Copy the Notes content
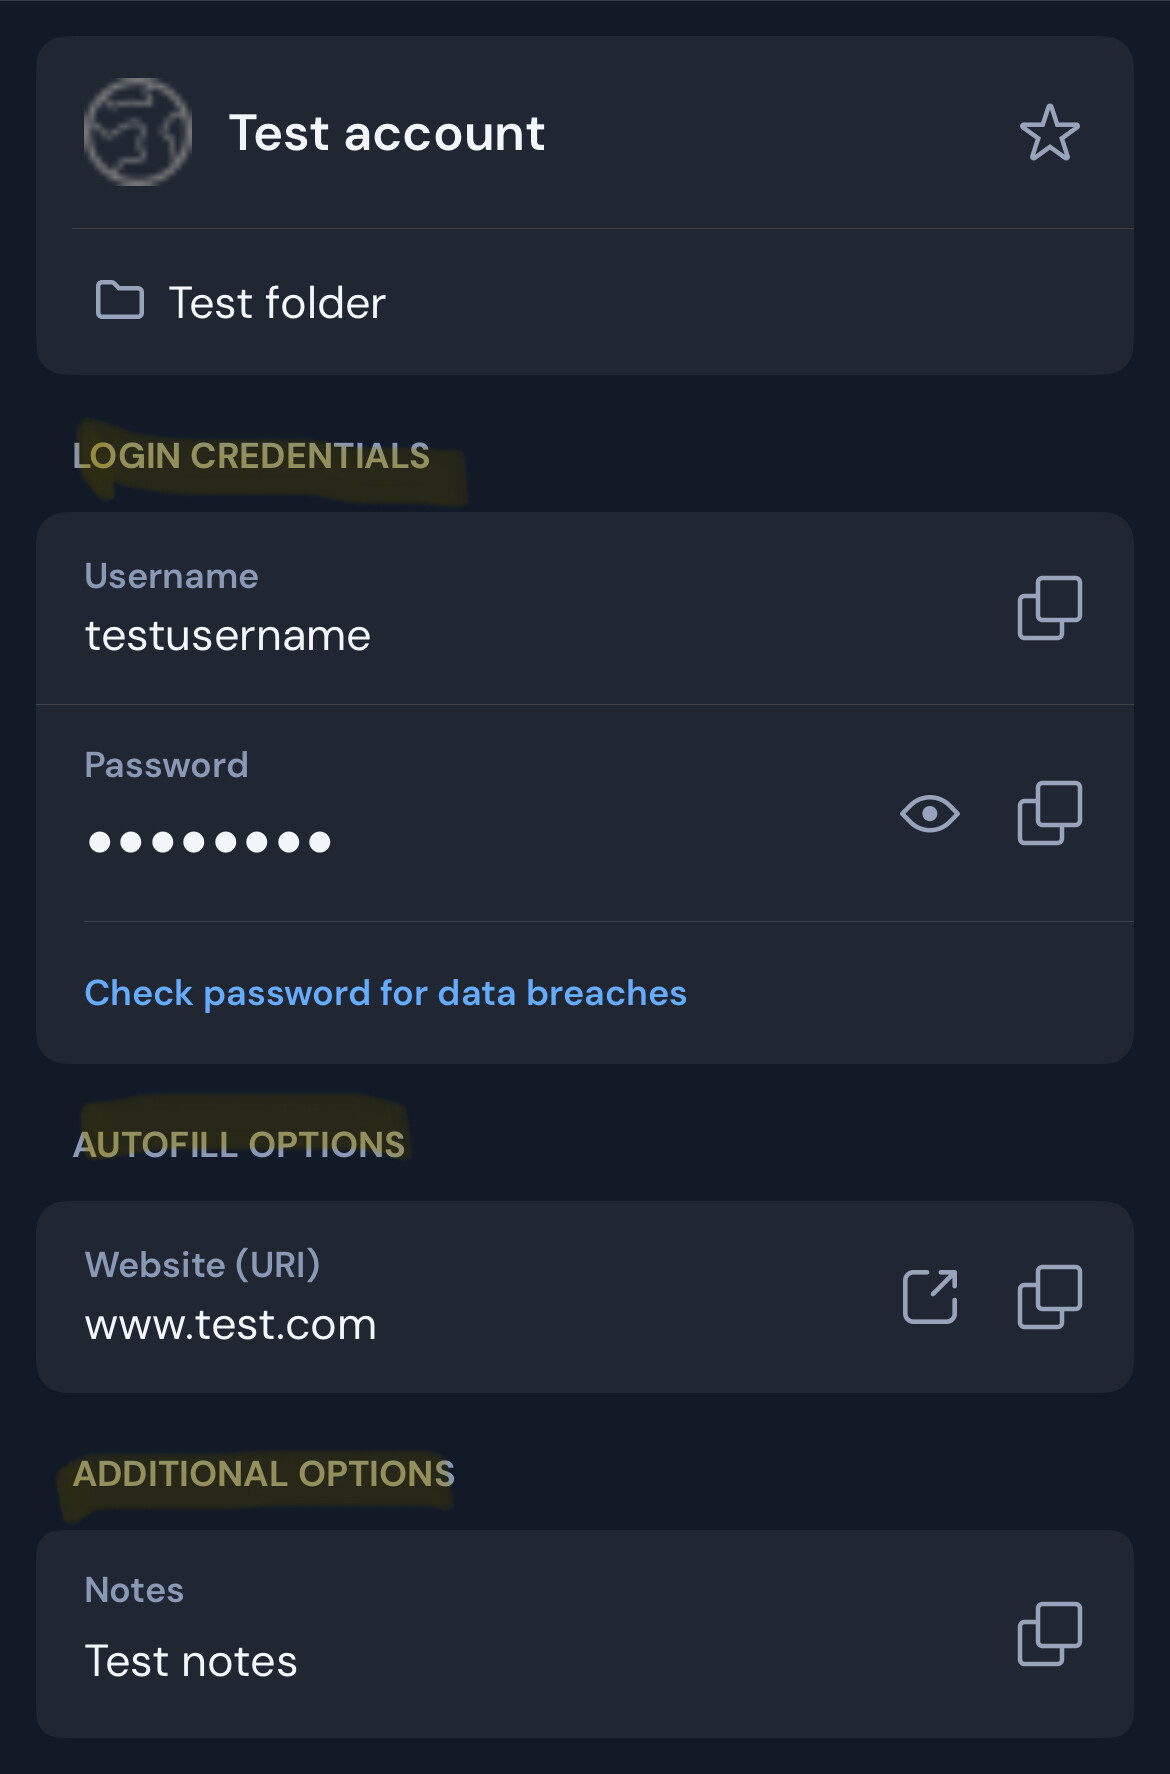 pyautogui.click(x=1049, y=1634)
